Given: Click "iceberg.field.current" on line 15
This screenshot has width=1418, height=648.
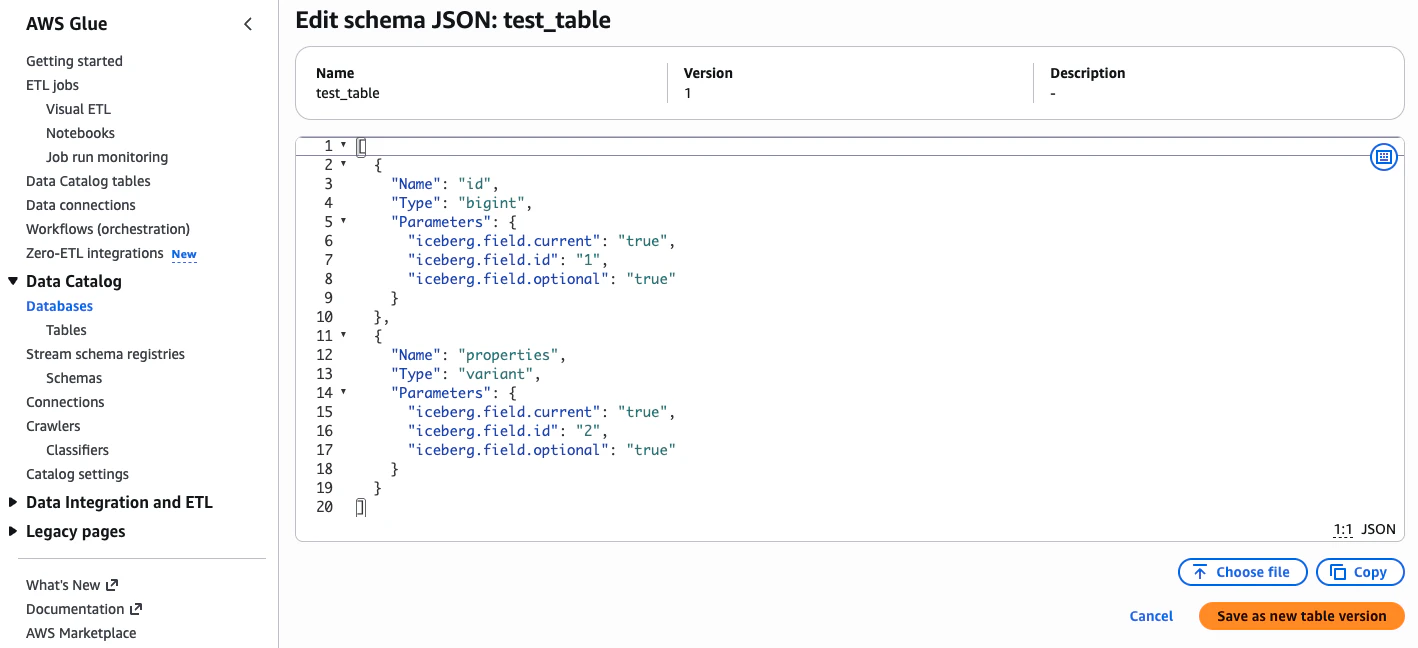Looking at the screenshot, I should pyautogui.click(x=504, y=411).
